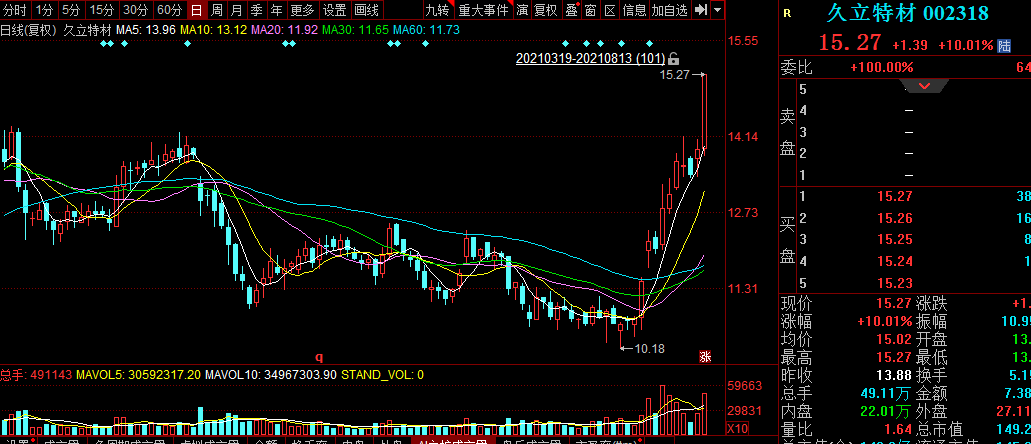Click the 画线 drawing tools button
Screen dimensions: 1031x444
367,10
